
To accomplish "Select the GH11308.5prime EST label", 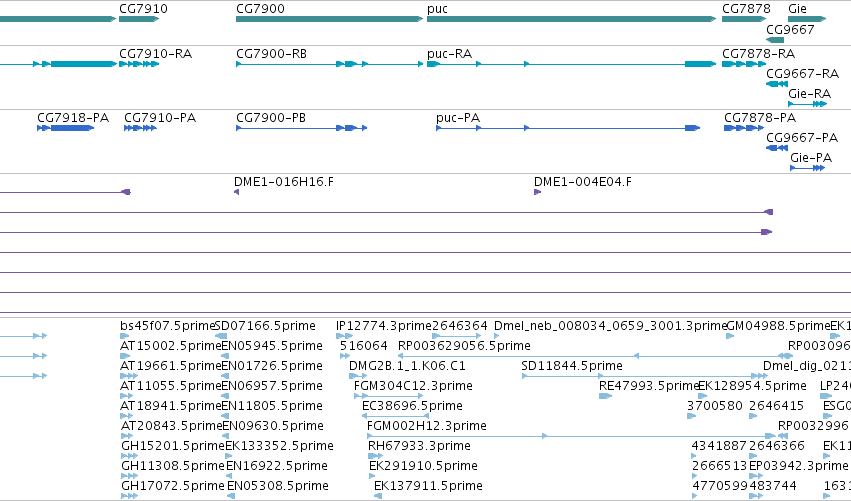I will [x=173, y=466].
